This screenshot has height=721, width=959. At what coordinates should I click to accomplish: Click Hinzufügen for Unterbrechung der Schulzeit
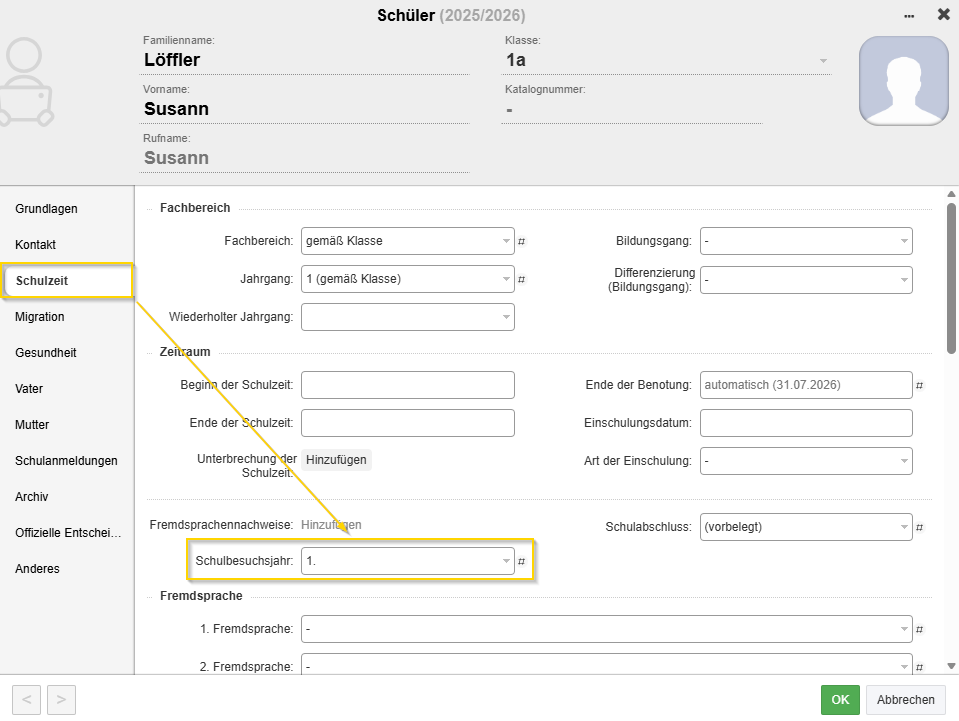click(x=336, y=460)
